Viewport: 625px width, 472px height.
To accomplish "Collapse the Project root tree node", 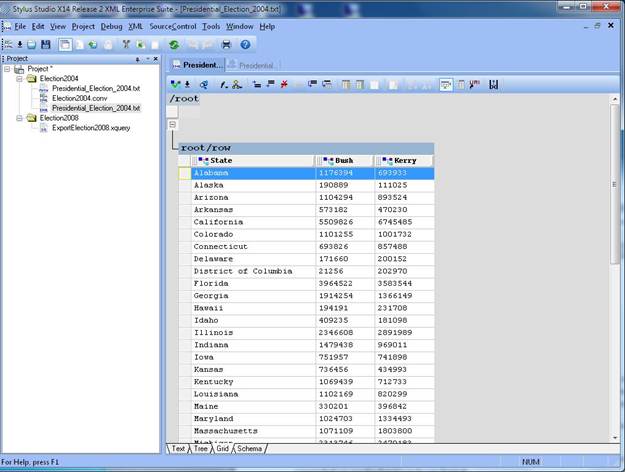I will pos(7,69).
